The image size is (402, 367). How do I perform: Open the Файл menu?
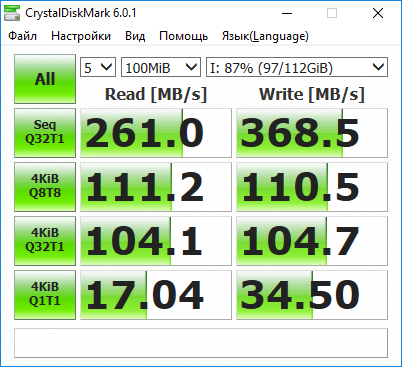tap(22, 36)
